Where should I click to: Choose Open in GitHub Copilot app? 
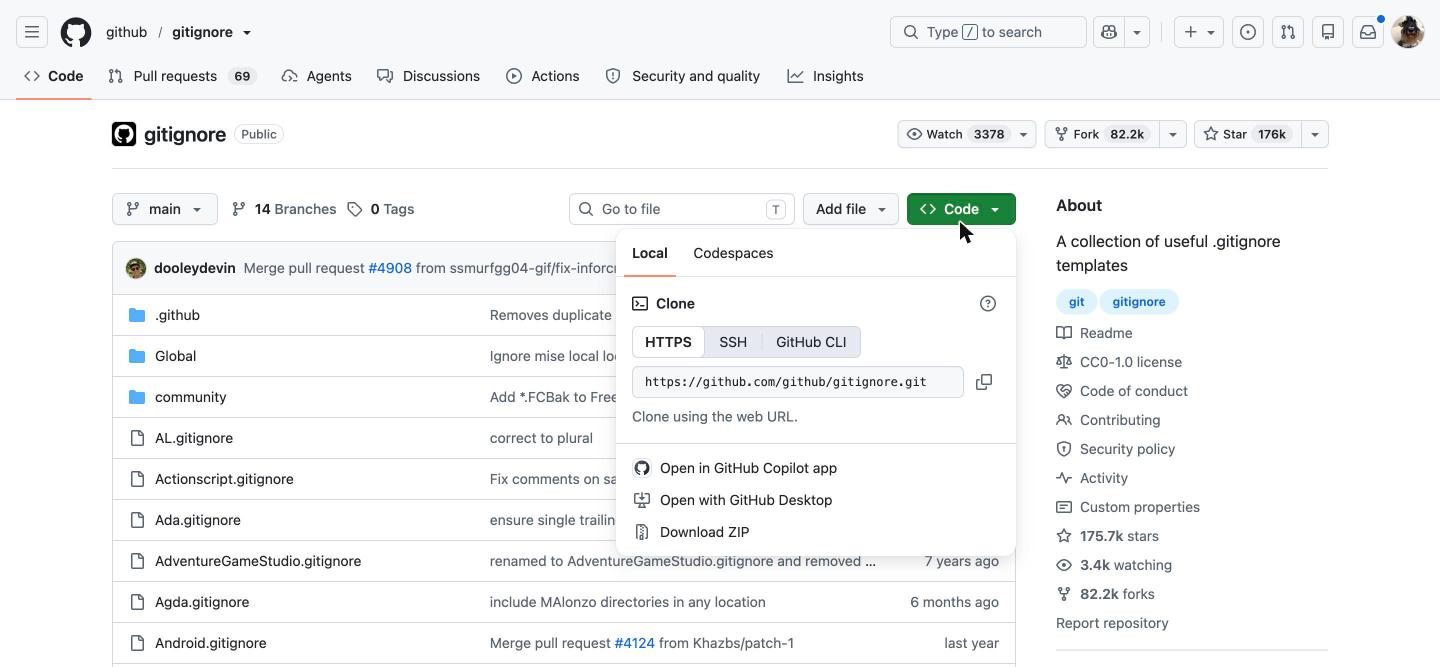tap(816, 468)
